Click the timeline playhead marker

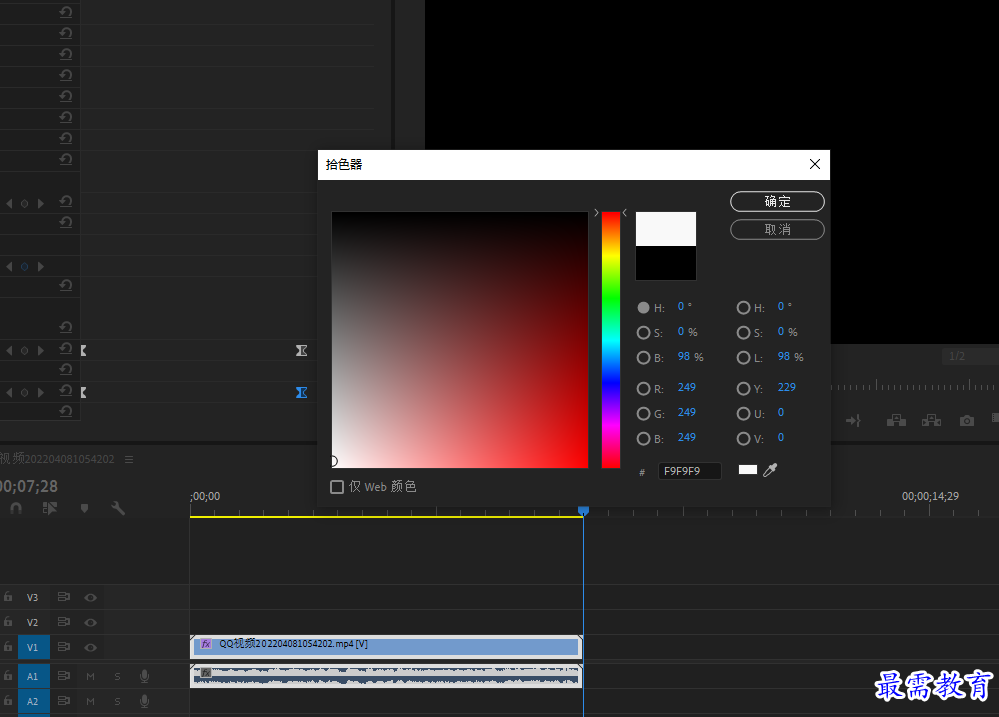tap(583, 511)
